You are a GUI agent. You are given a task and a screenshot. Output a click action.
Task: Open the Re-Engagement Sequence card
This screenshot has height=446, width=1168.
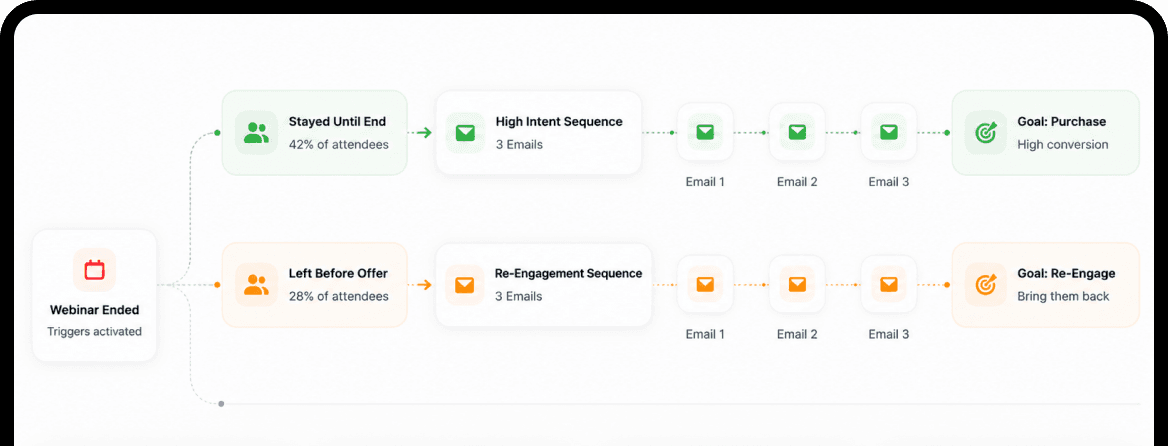click(x=544, y=284)
